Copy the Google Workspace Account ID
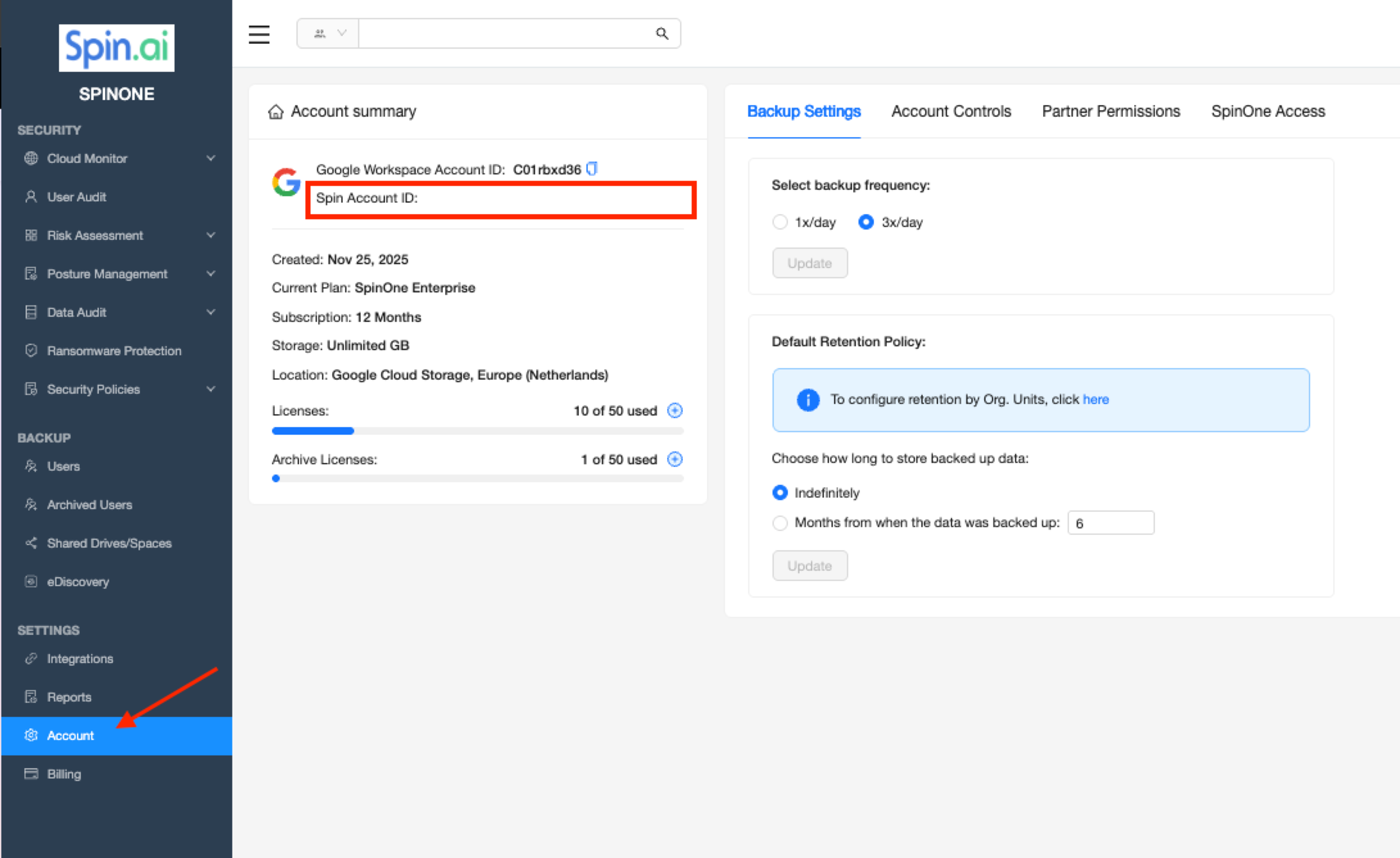1400x858 pixels. [592, 169]
